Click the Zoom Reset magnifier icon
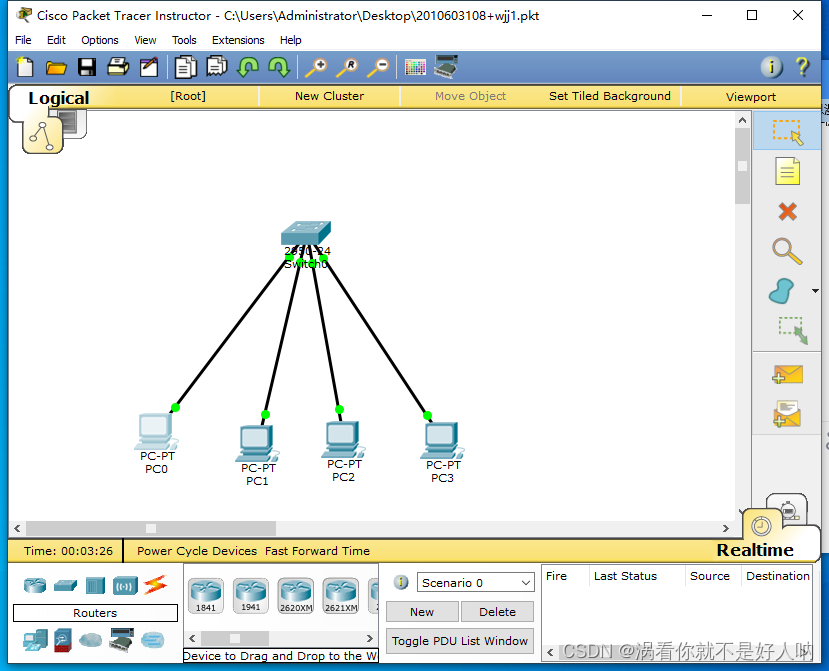 coord(347,68)
